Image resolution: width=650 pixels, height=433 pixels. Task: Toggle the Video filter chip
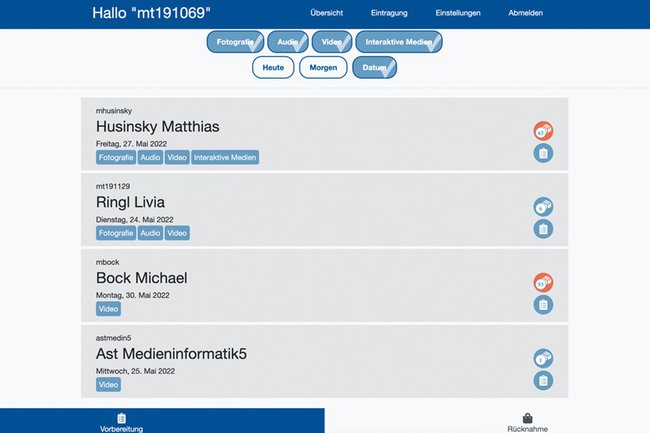[x=330, y=42]
